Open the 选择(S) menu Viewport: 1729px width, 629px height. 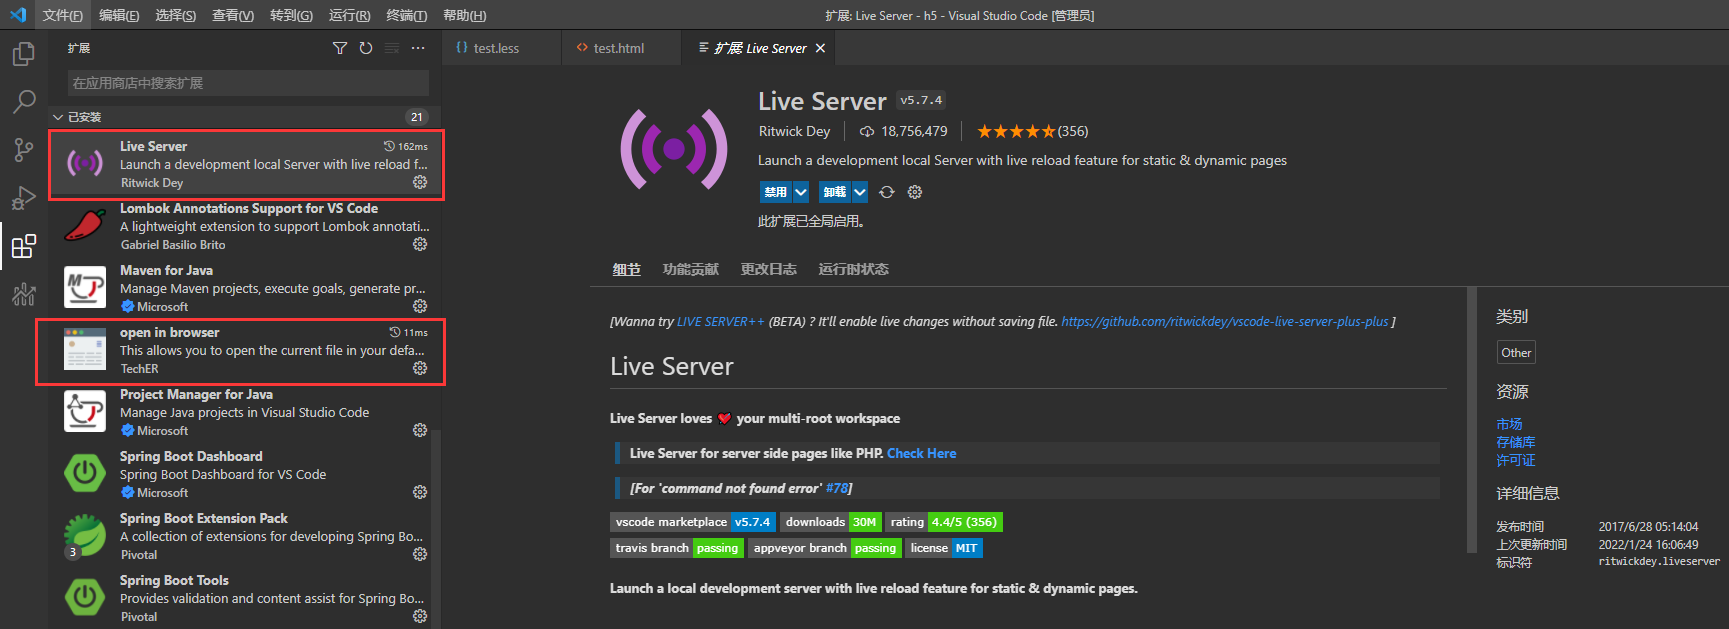pos(176,15)
